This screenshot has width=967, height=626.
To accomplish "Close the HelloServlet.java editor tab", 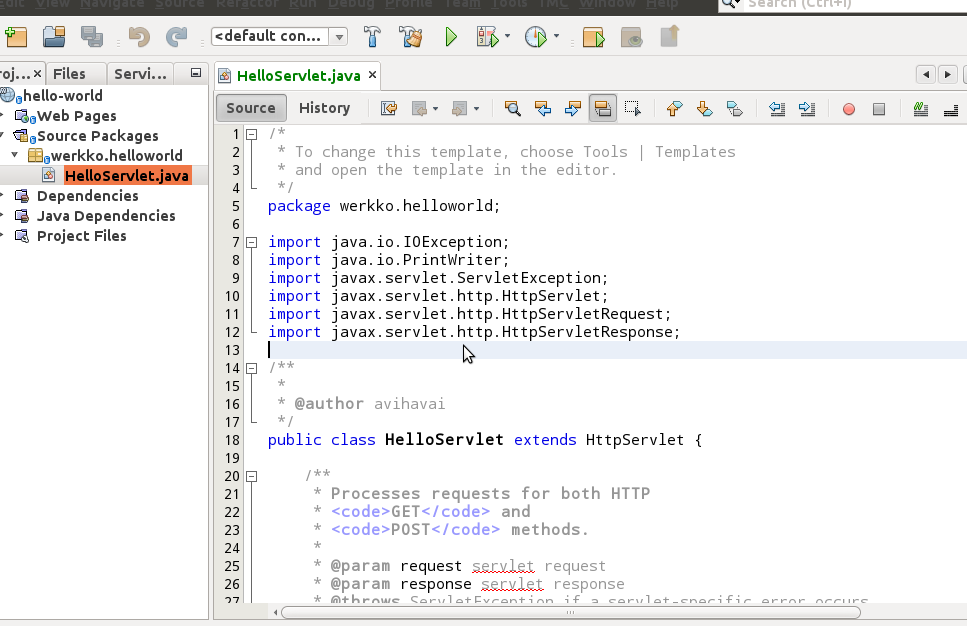I will click(372, 75).
